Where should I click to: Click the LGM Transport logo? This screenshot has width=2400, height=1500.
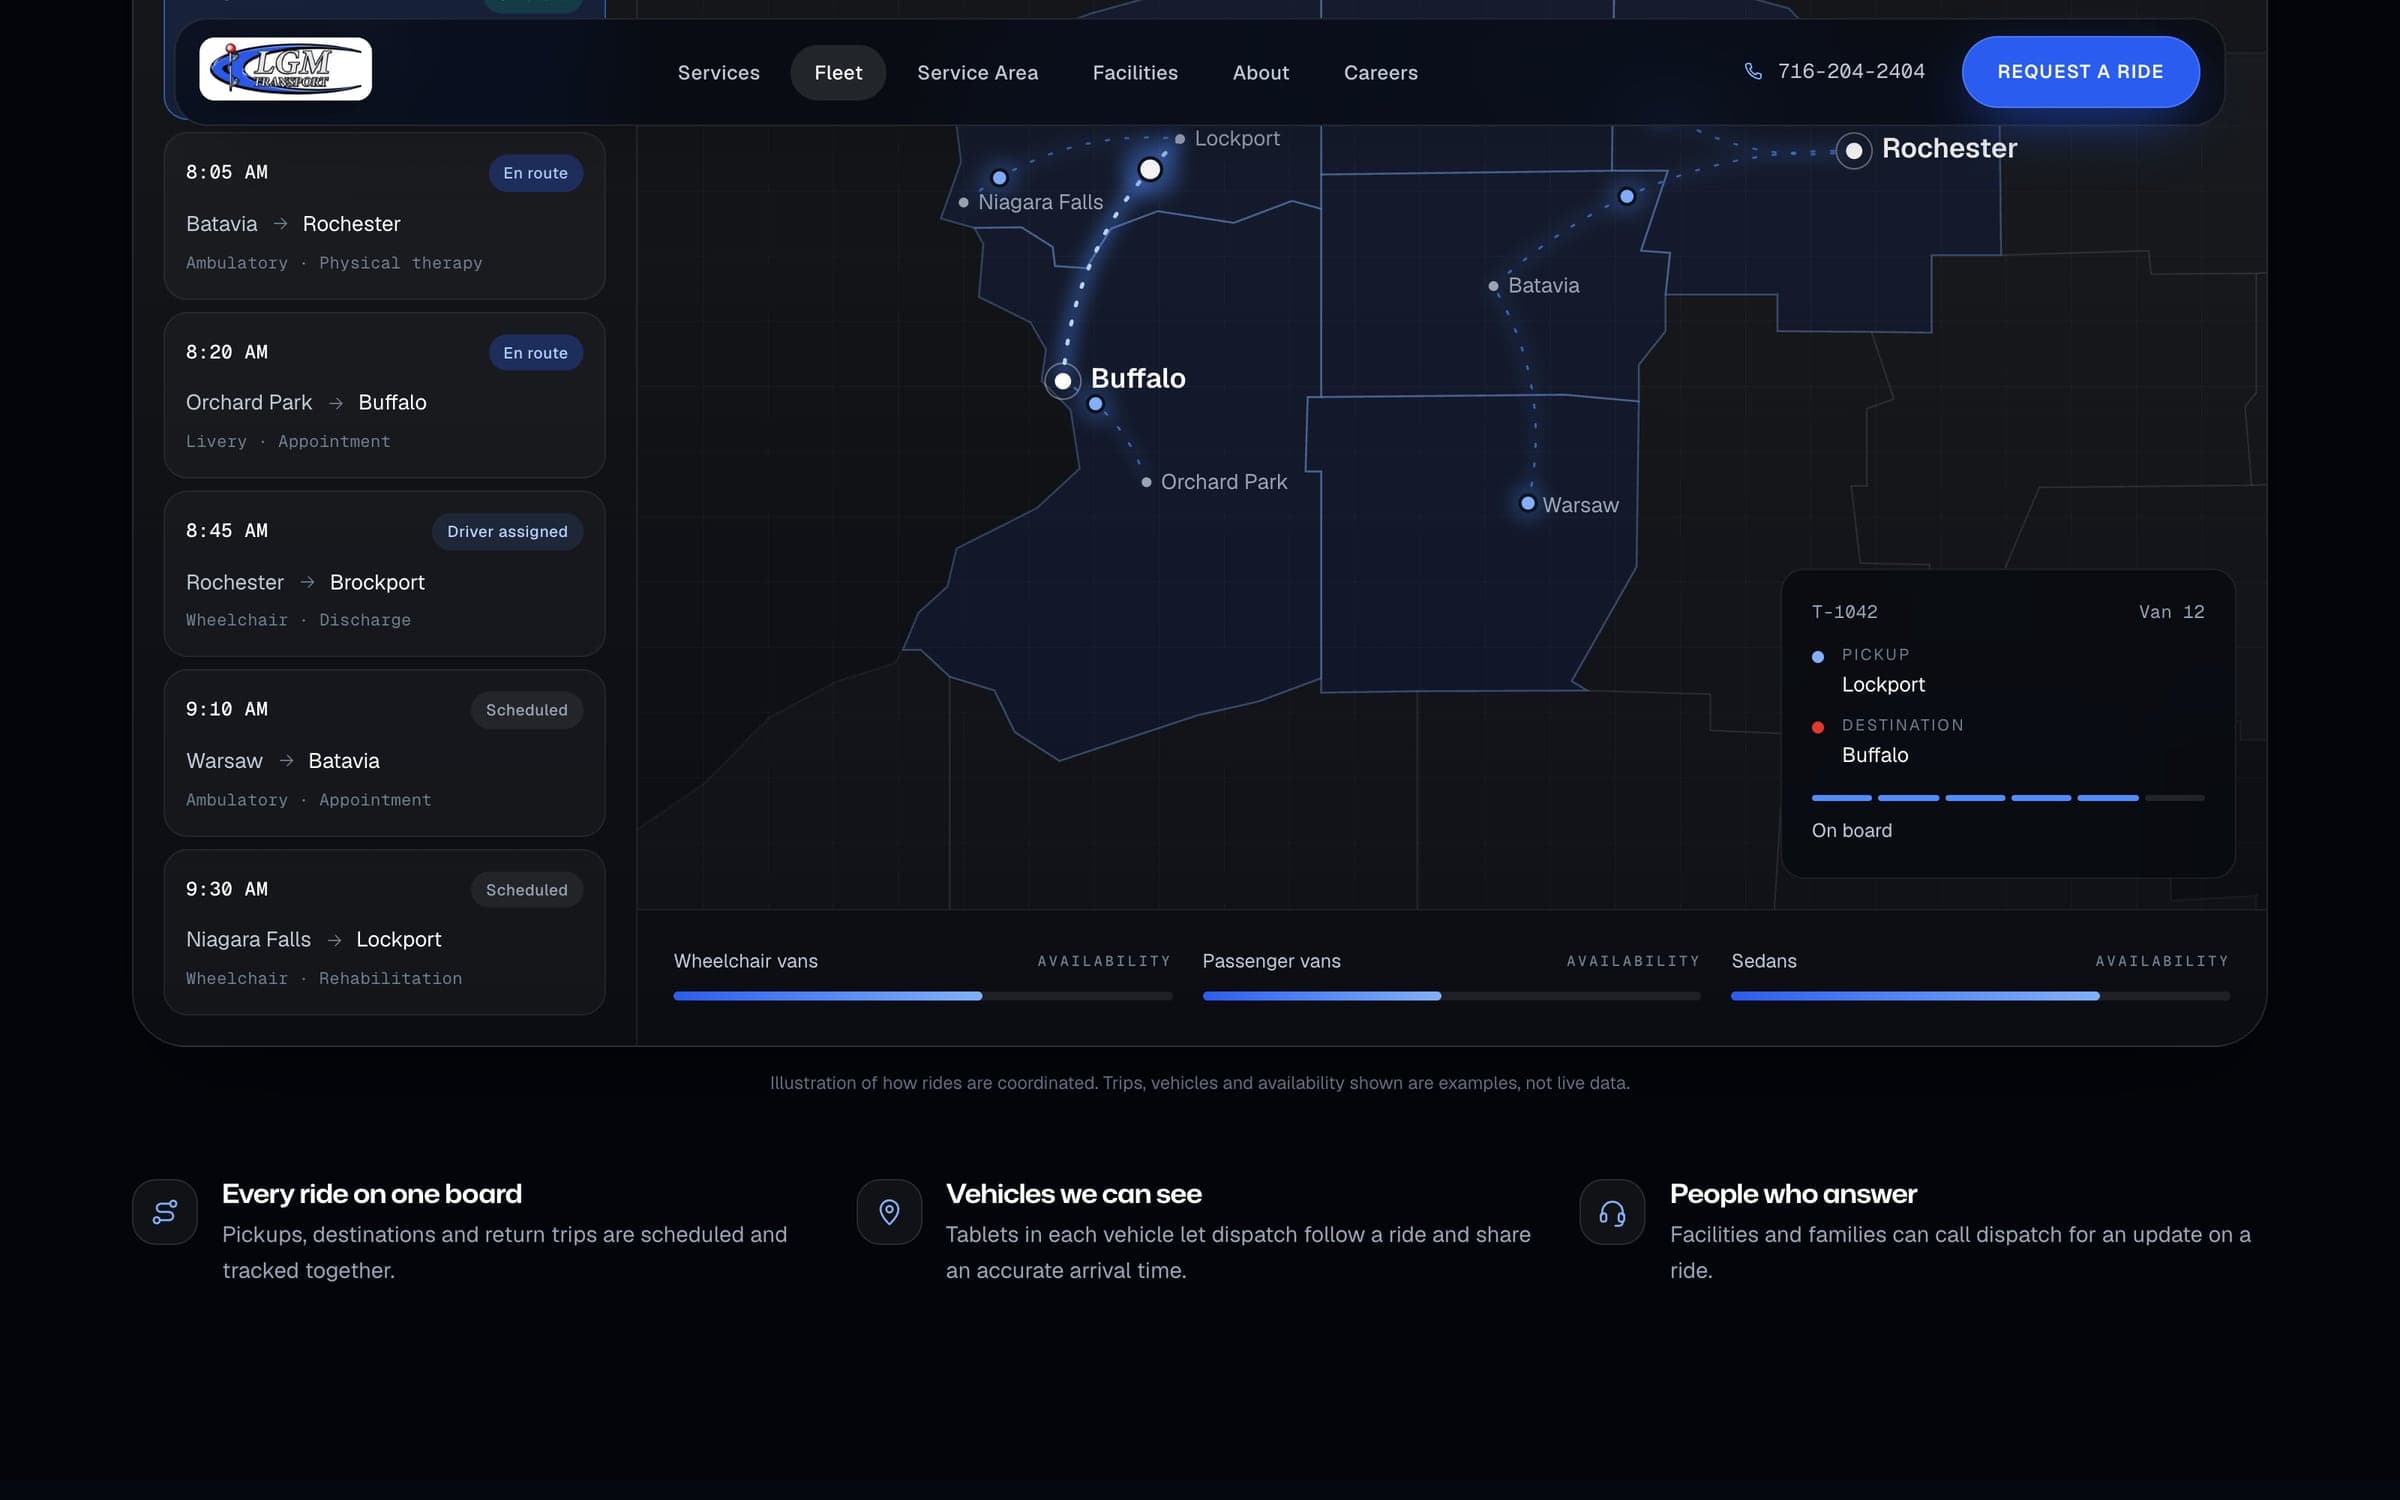coord(285,69)
